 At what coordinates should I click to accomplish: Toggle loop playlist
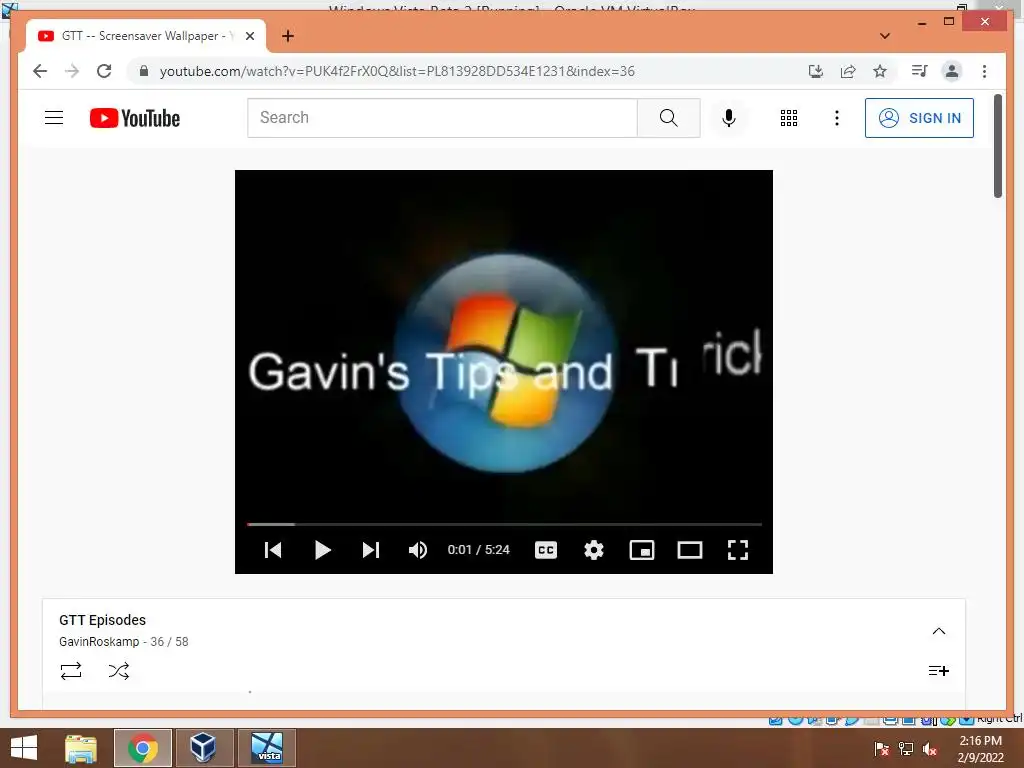coord(71,671)
